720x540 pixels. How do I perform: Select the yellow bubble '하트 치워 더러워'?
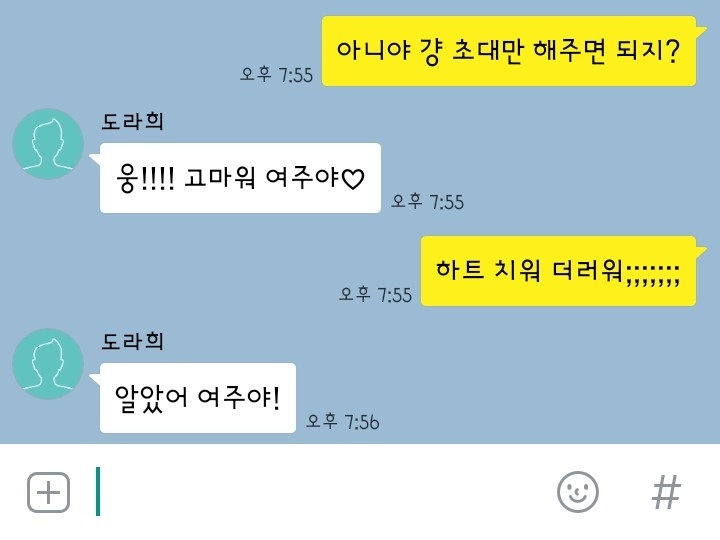pos(558,271)
